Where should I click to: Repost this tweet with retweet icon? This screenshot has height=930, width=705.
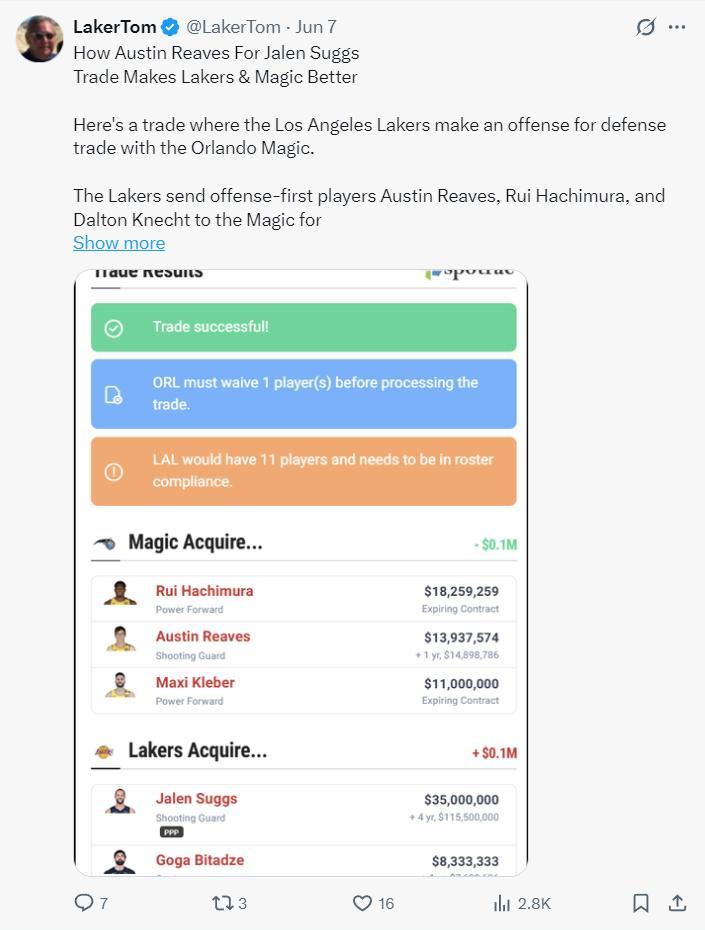pyautogui.click(x=222, y=903)
